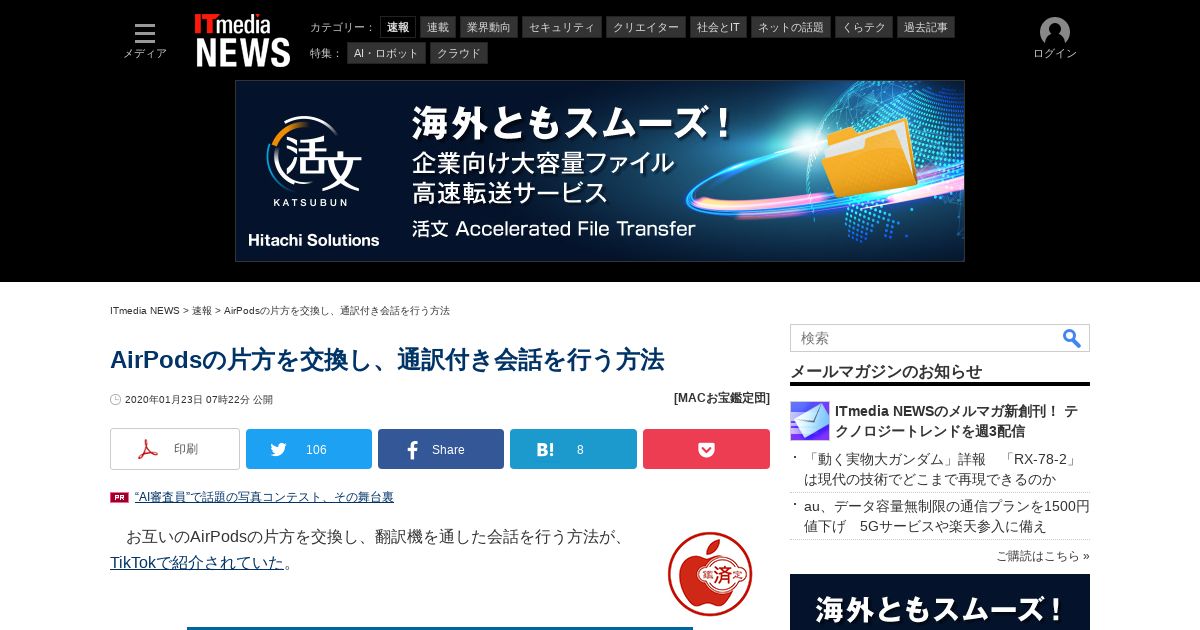Click the PDF 印刷 print button
Viewport: 1200px width, 630px height.
click(175, 449)
